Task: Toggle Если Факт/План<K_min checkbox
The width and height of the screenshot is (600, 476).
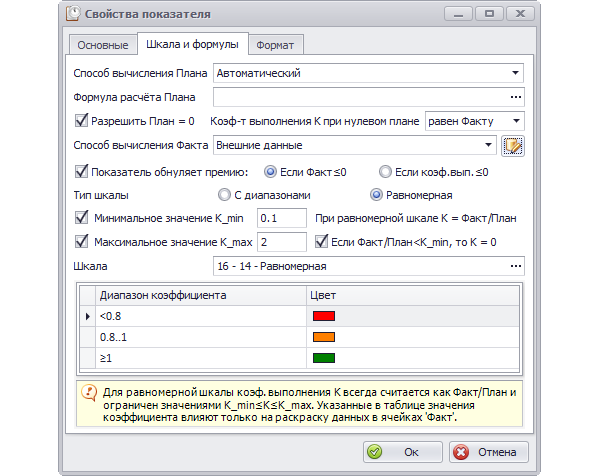Action: (x=321, y=242)
